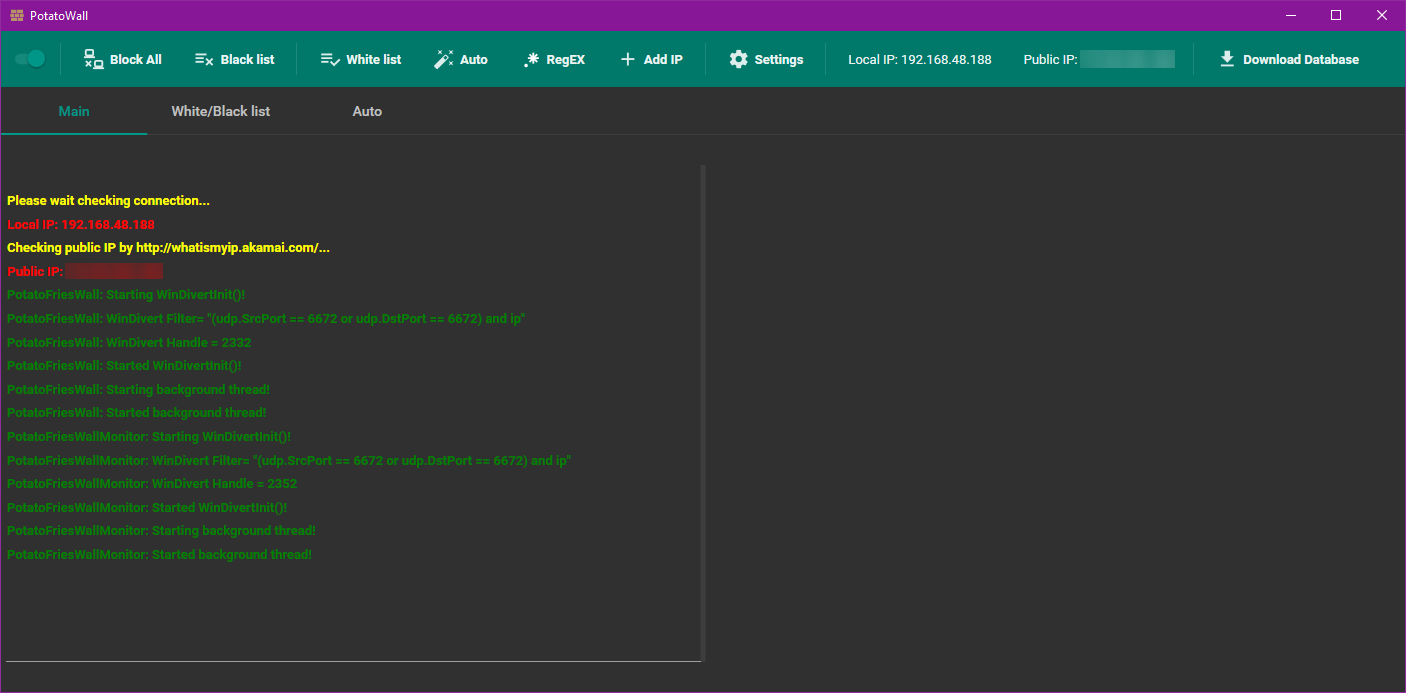The width and height of the screenshot is (1406, 693).
Task: Click 'PotatoFriesWall: Starting background thread!' log line
Action: click(138, 389)
